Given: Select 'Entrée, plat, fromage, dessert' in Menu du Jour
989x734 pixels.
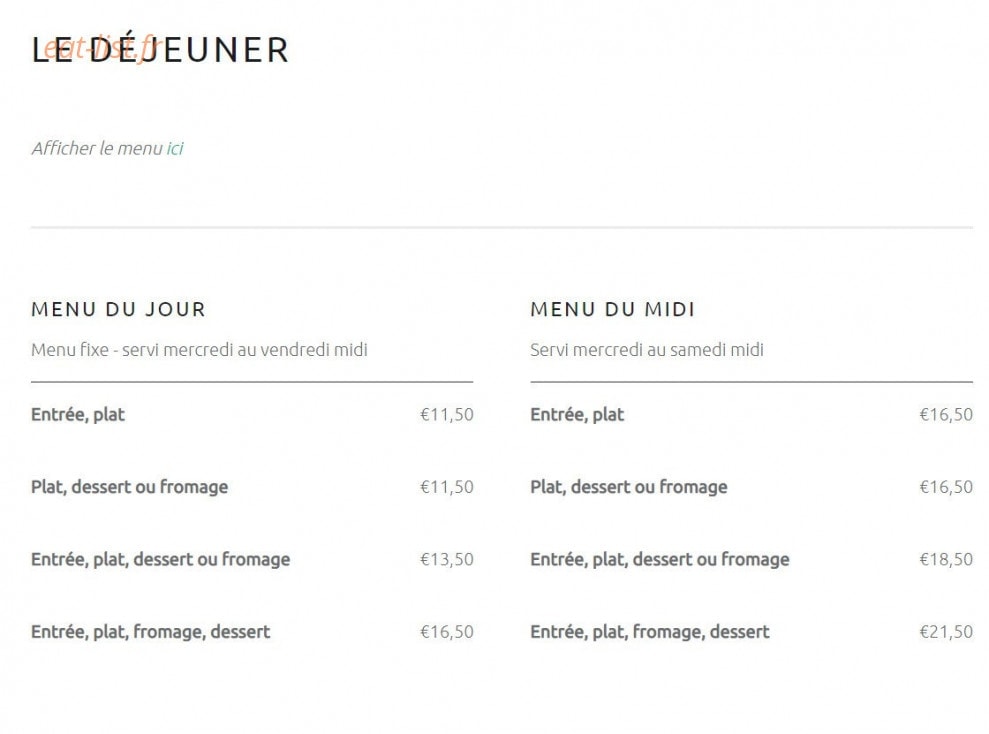Looking at the screenshot, I should pyautogui.click(x=150, y=632).
